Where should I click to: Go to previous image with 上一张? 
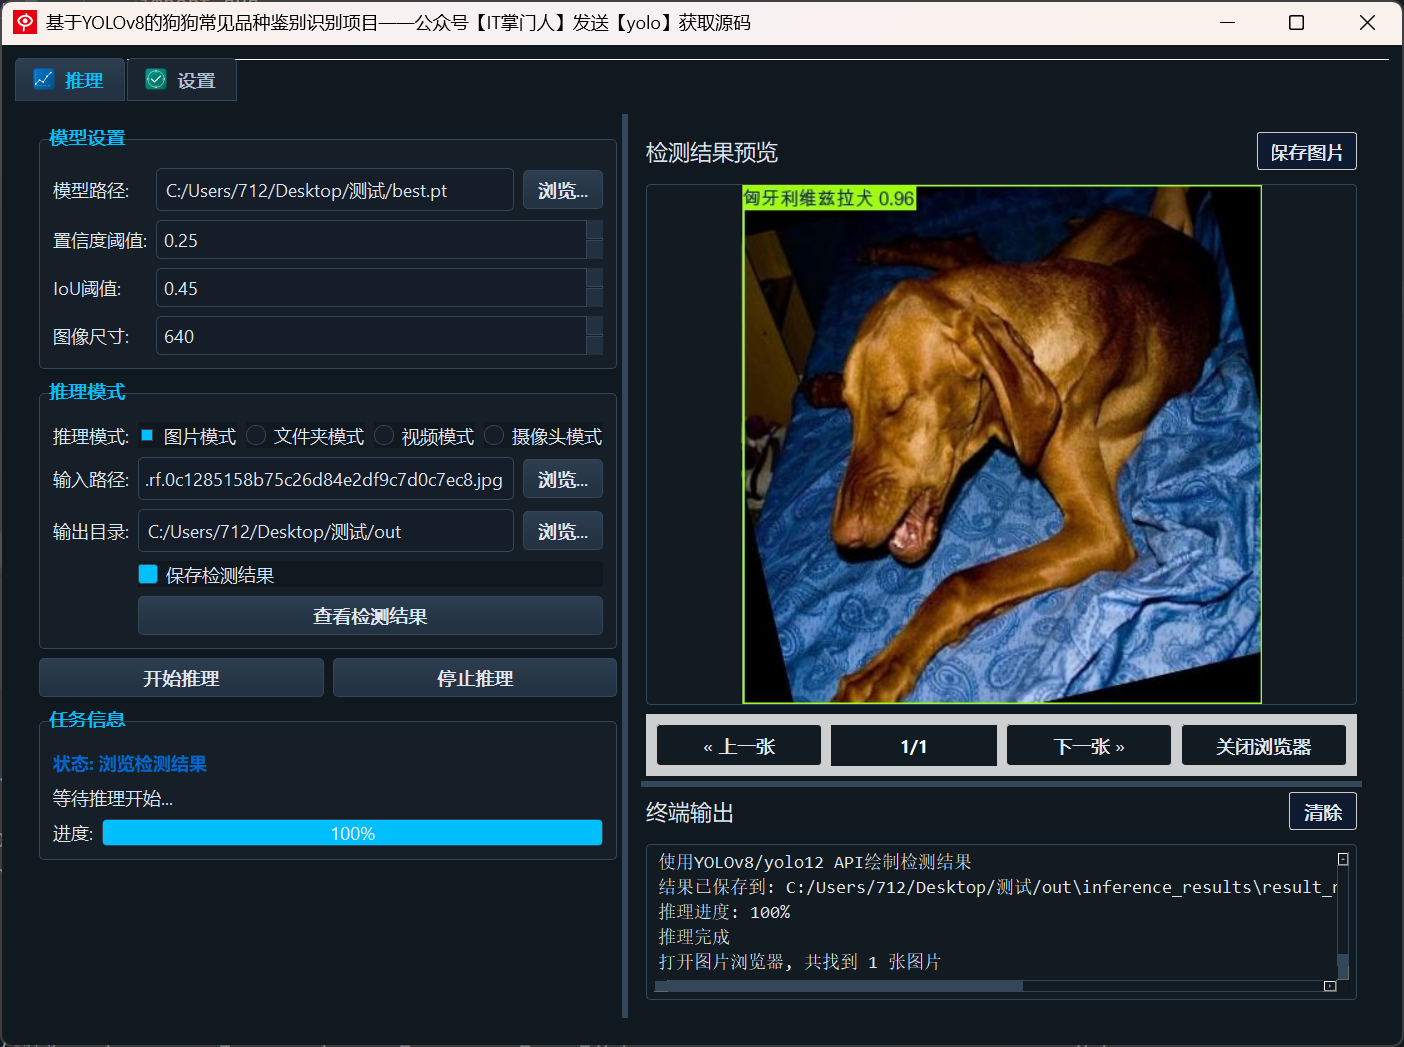pyautogui.click(x=739, y=746)
